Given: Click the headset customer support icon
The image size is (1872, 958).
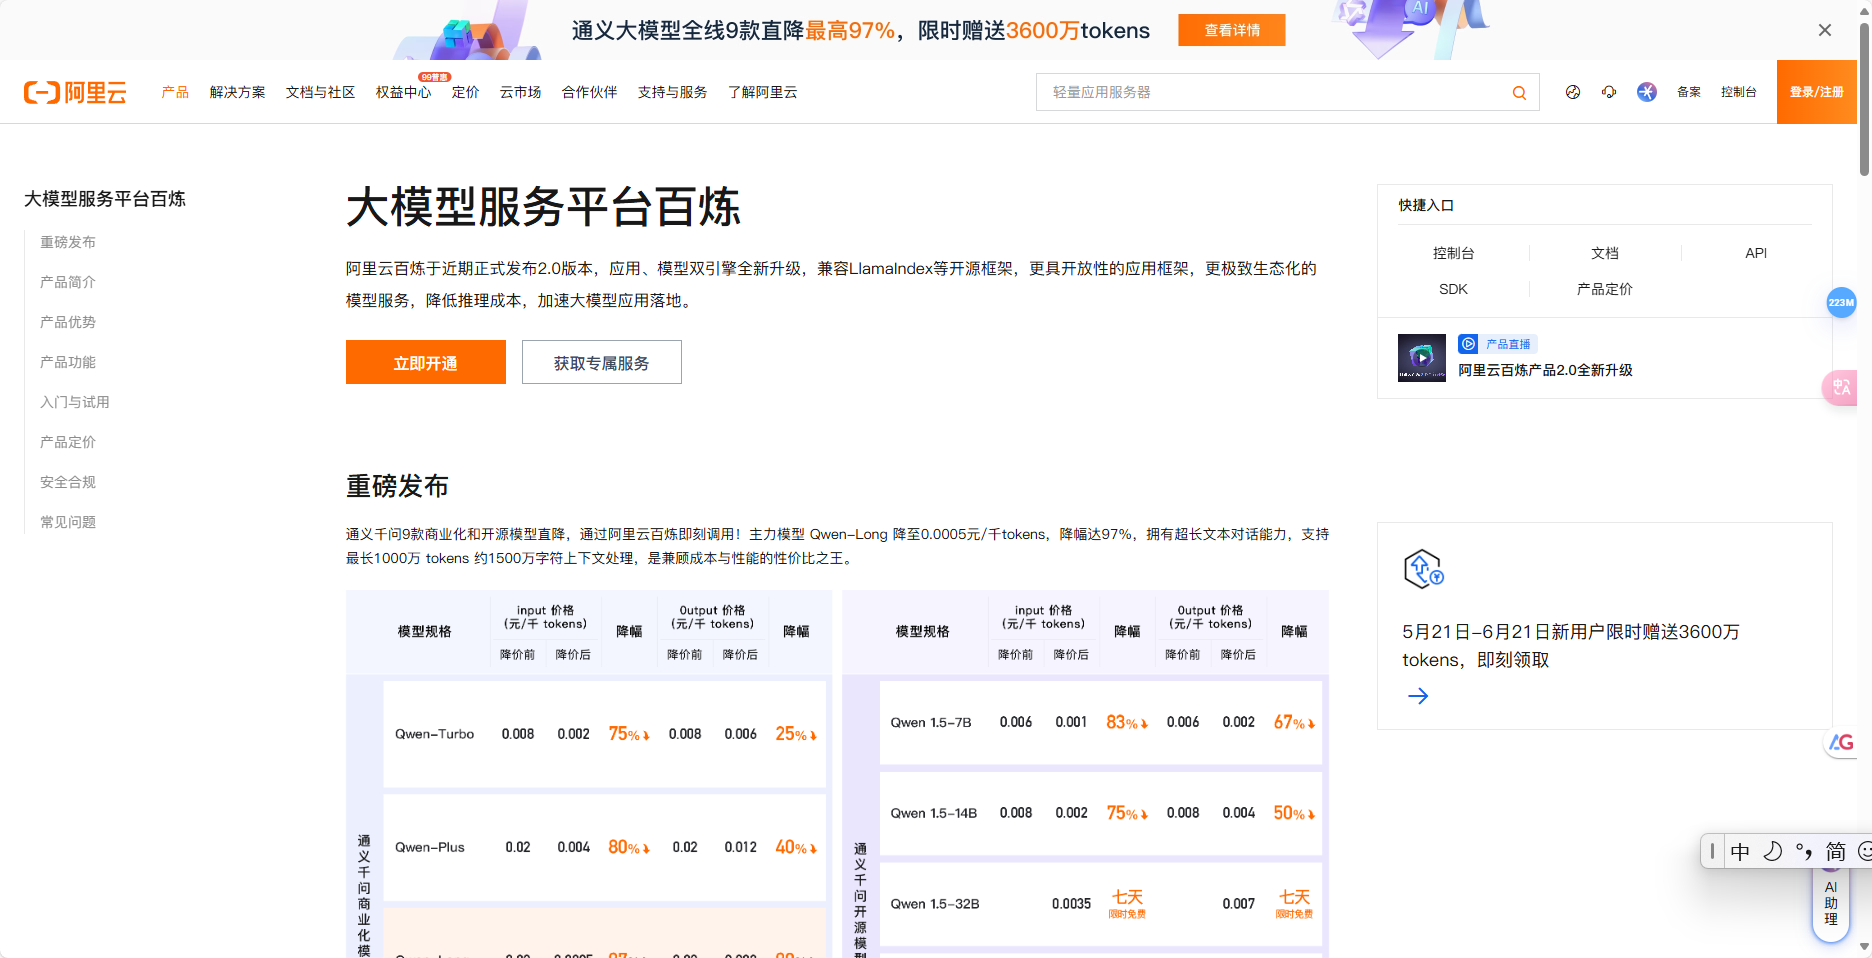Looking at the screenshot, I should (1609, 92).
